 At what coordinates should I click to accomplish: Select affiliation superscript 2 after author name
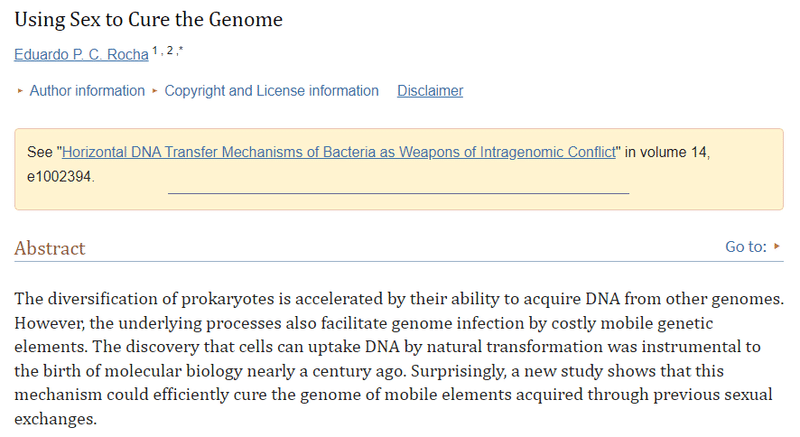170,50
